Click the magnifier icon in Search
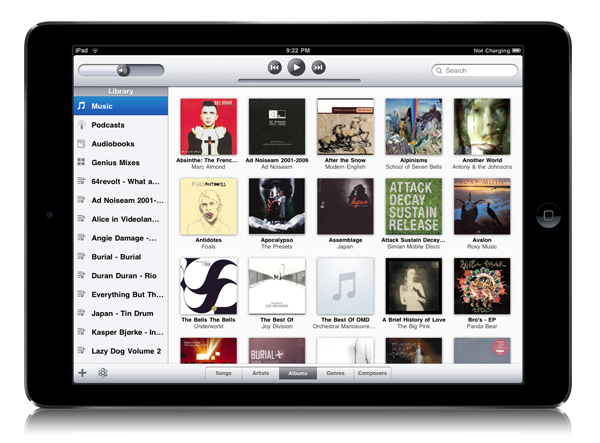 coord(439,70)
